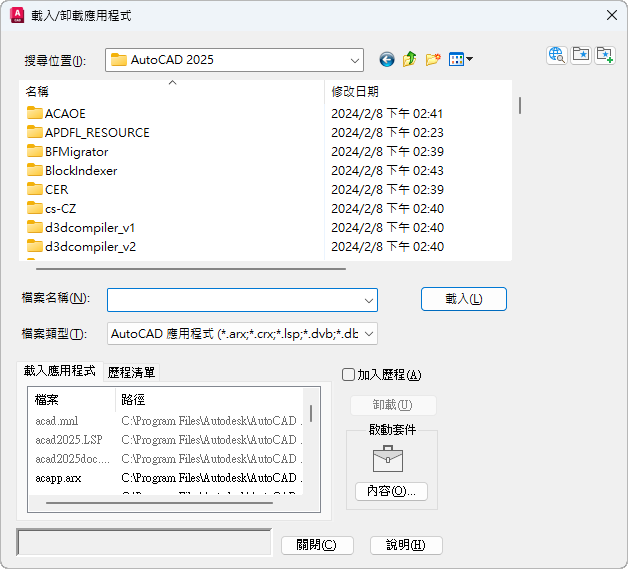Click the 2024/2/8 下午 02:23 date cell
Image resolution: width=628 pixels, height=569 pixels.
(387, 133)
